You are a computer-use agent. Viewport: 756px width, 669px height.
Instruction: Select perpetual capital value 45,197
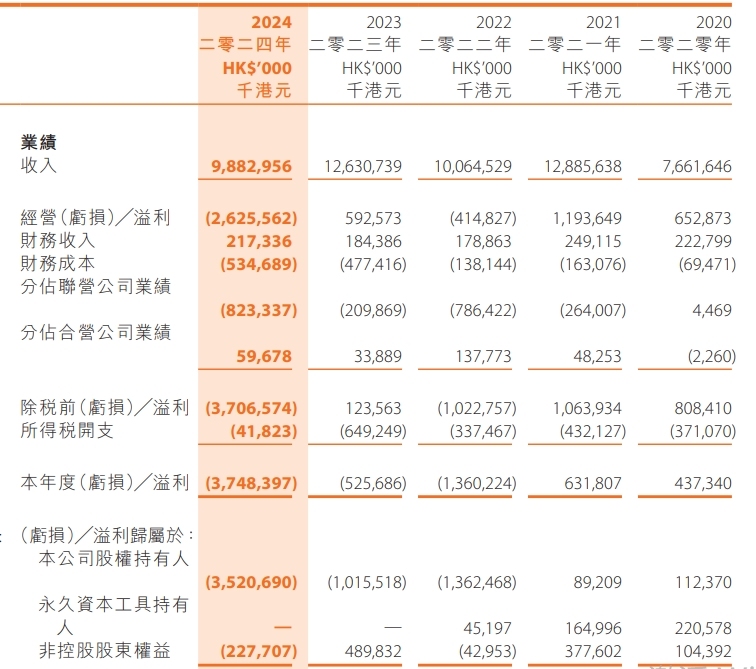click(487, 628)
